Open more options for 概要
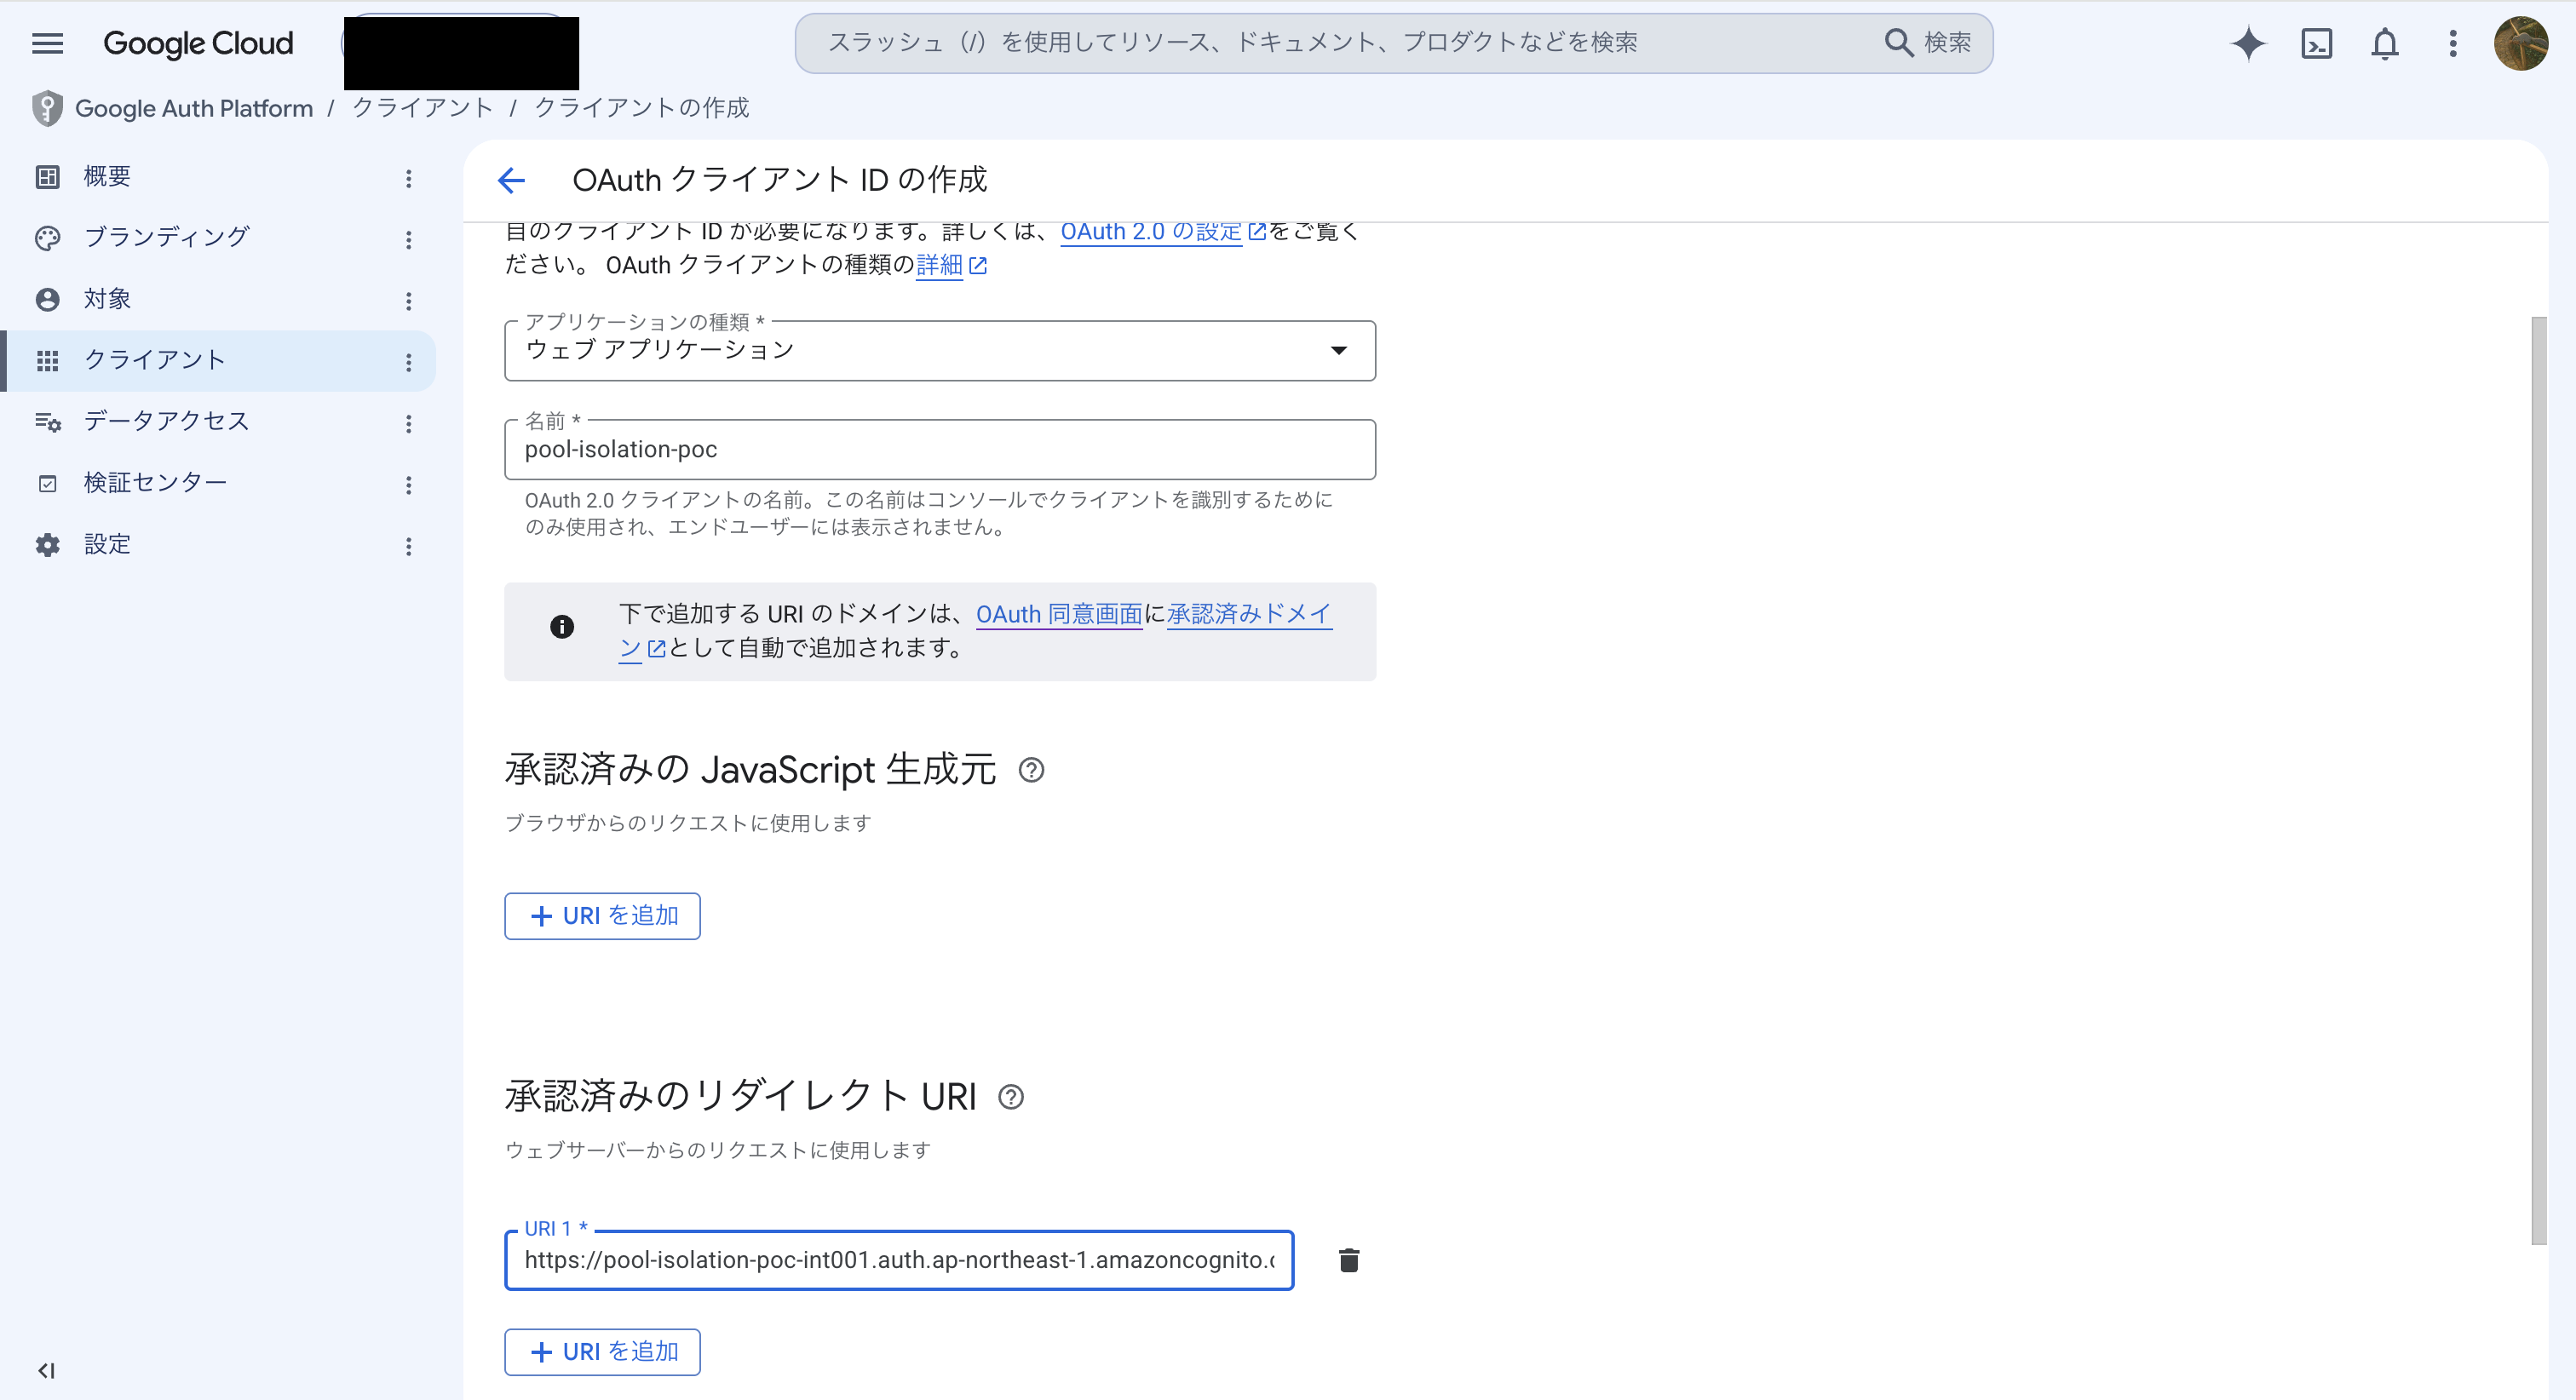This screenshot has width=2576, height=1400. pyautogui.click(x=408, y=178)
